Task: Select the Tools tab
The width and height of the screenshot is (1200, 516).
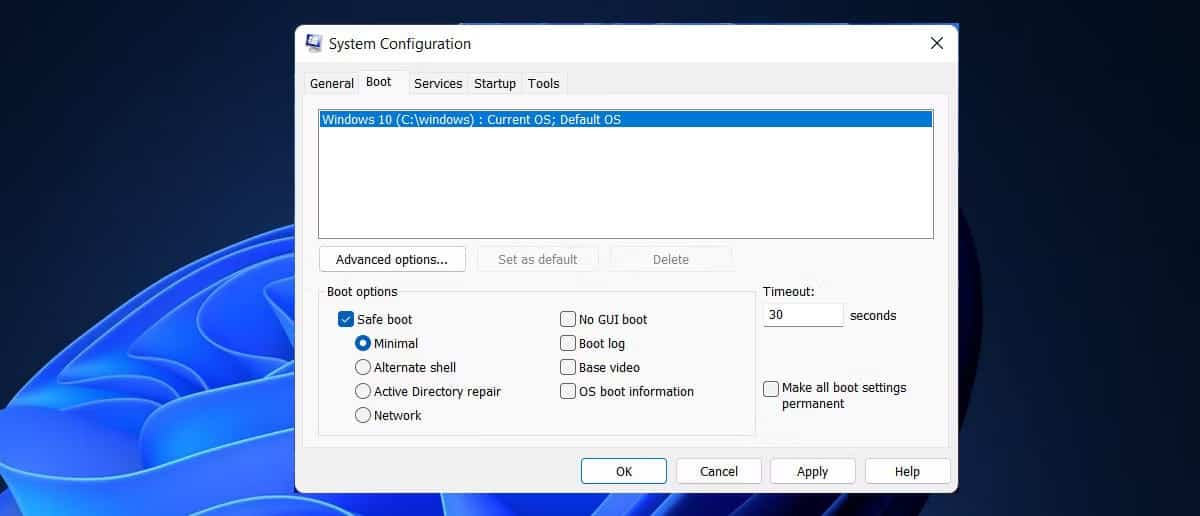Action: click(x=544, y=84)
